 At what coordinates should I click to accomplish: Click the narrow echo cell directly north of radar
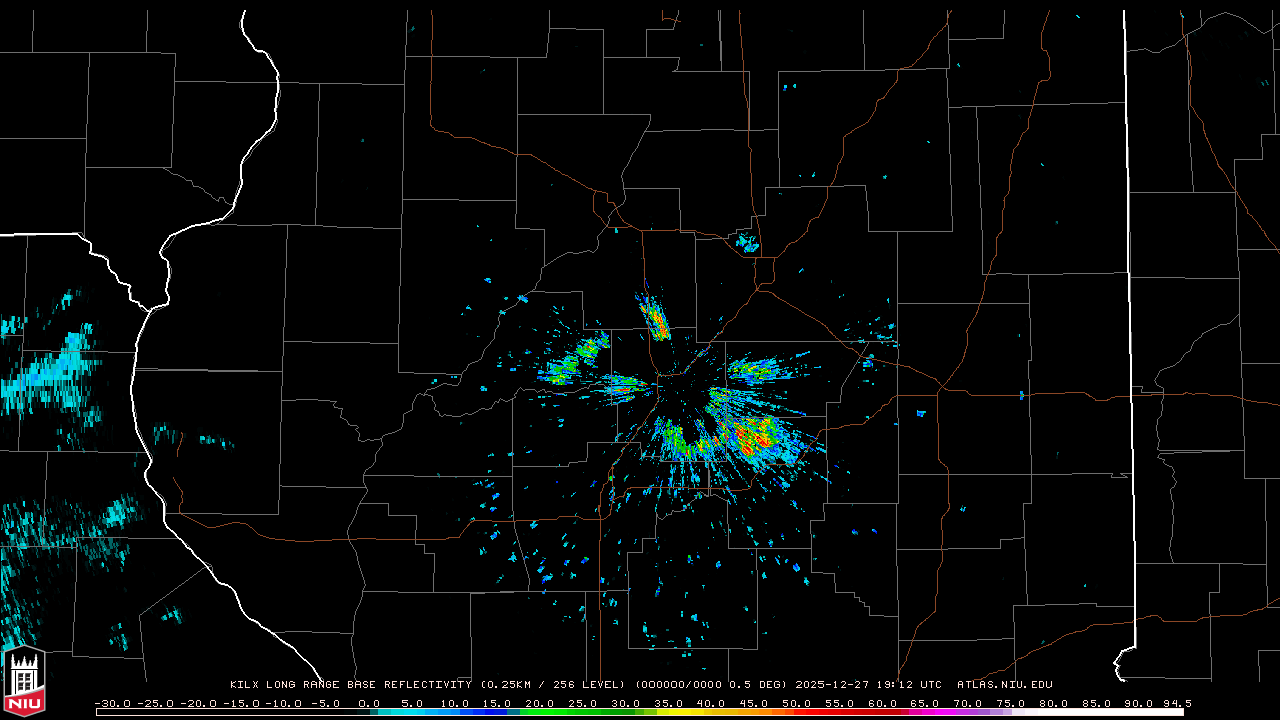pos(654,318)
